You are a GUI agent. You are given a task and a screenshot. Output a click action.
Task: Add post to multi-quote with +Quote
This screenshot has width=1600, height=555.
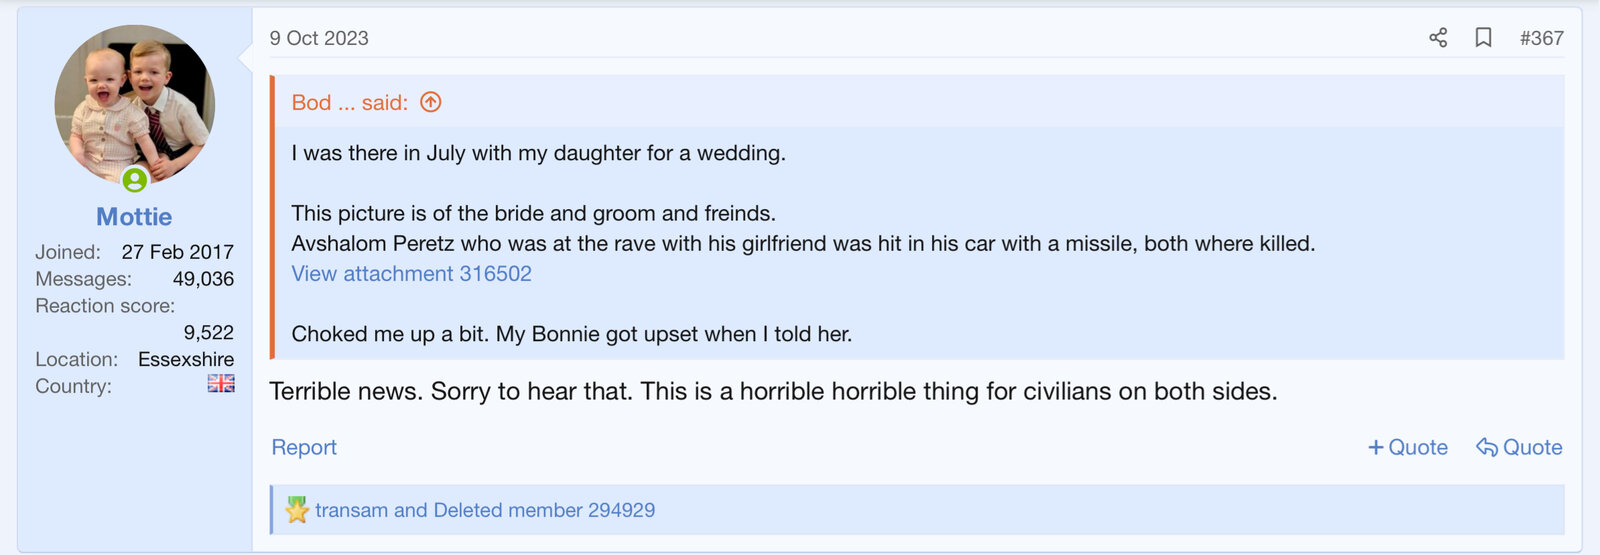coord(1408,447)
